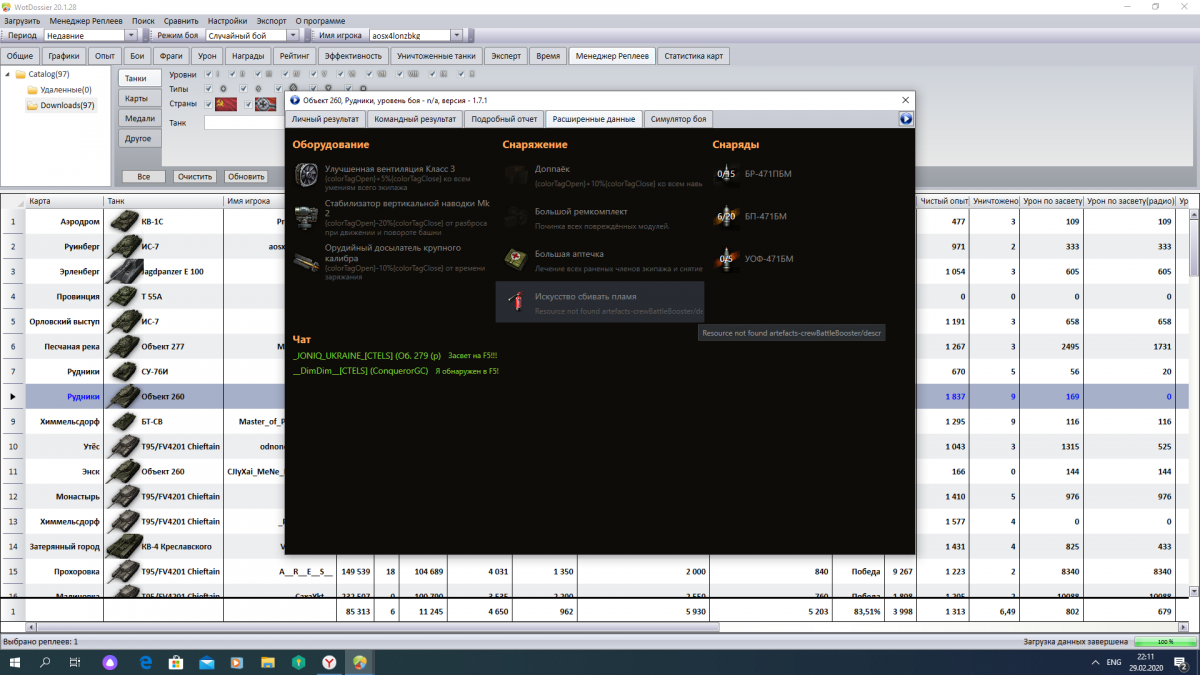Toggle the USSR flag country checkbox
This screenshot has height=675, width=1200.
pyautogui.click(x=209, y=104)
